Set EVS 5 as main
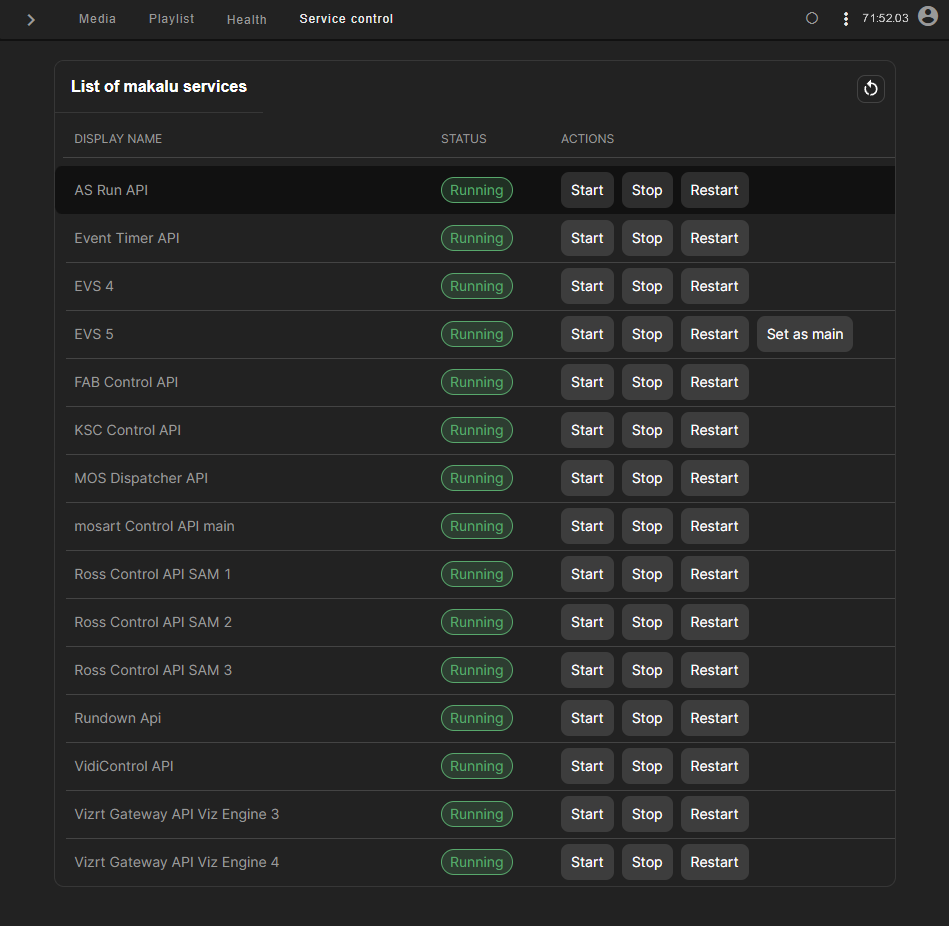The height and width of the screenshot is (926, 949). [804, 334]
